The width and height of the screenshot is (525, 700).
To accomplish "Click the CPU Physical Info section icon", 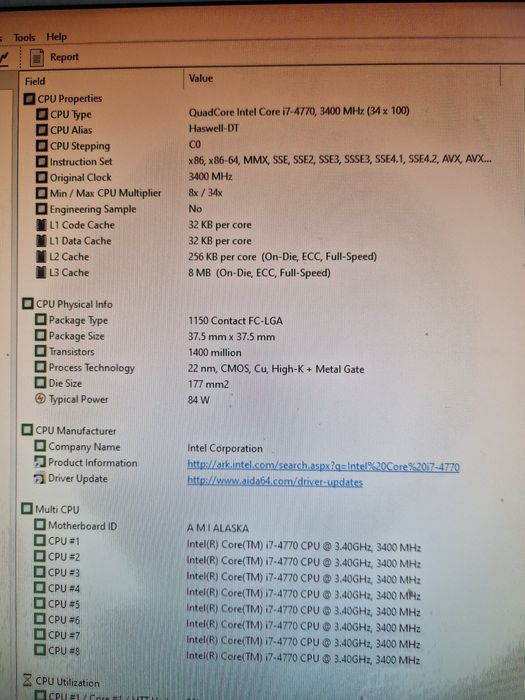I will (x=28, y=304).
